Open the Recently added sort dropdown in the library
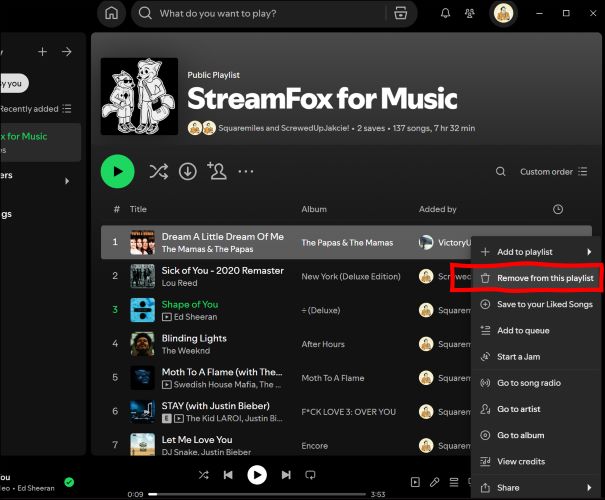The height and width of the screenshot is (500, 605). (36, 109)
